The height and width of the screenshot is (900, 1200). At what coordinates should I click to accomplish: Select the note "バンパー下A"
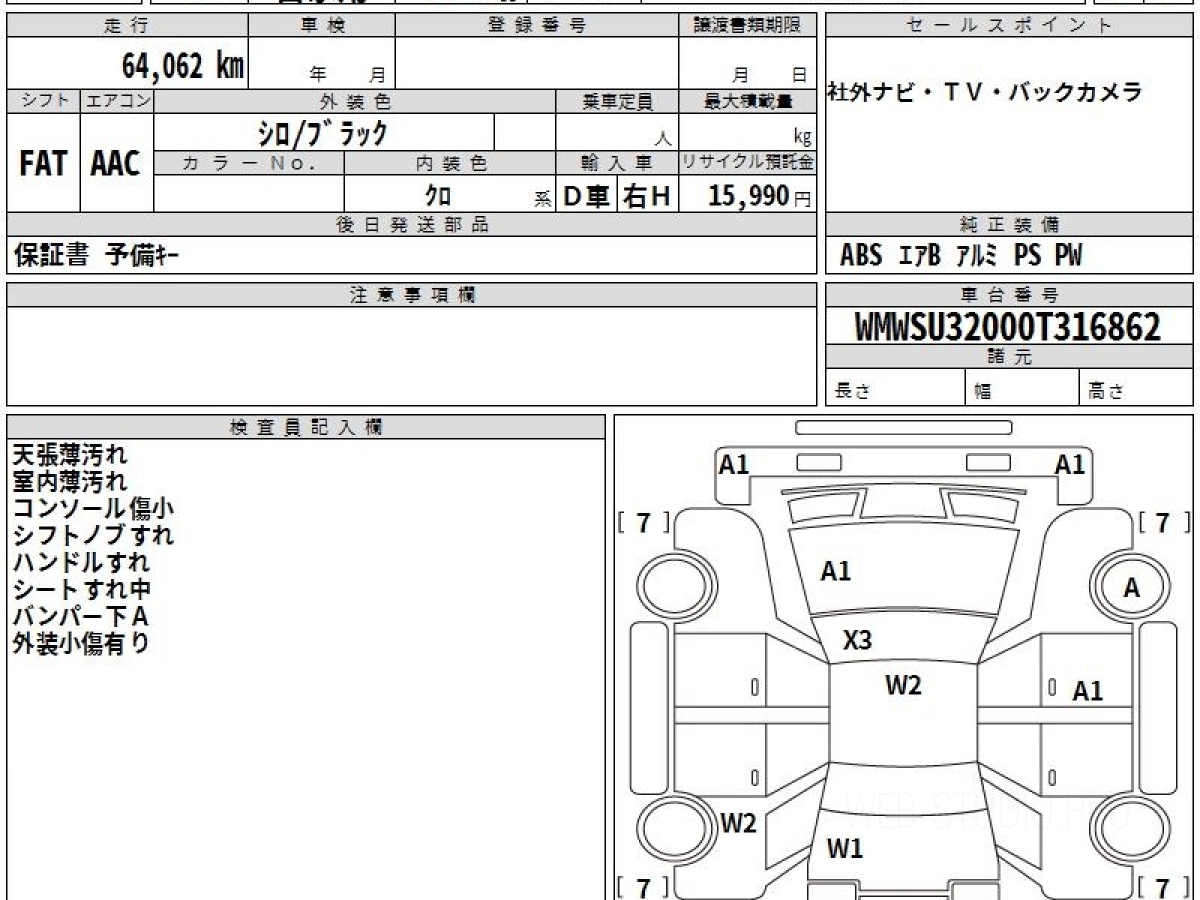[x=80, y=616]
